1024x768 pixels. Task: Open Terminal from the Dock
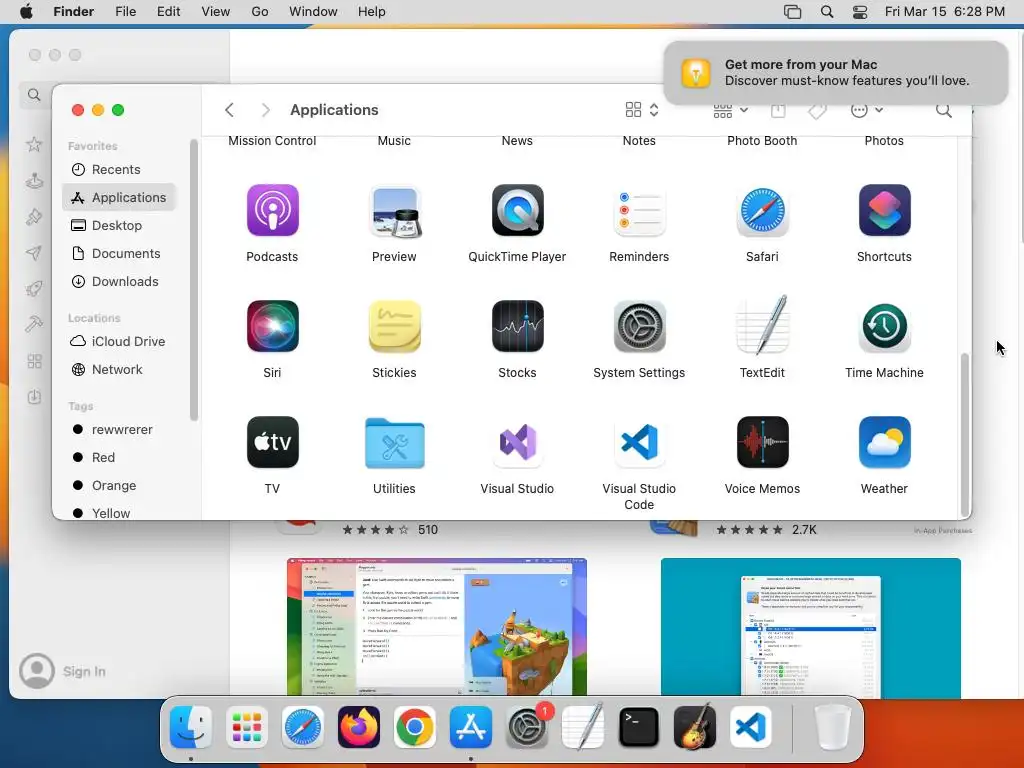(x=639, y=727)
